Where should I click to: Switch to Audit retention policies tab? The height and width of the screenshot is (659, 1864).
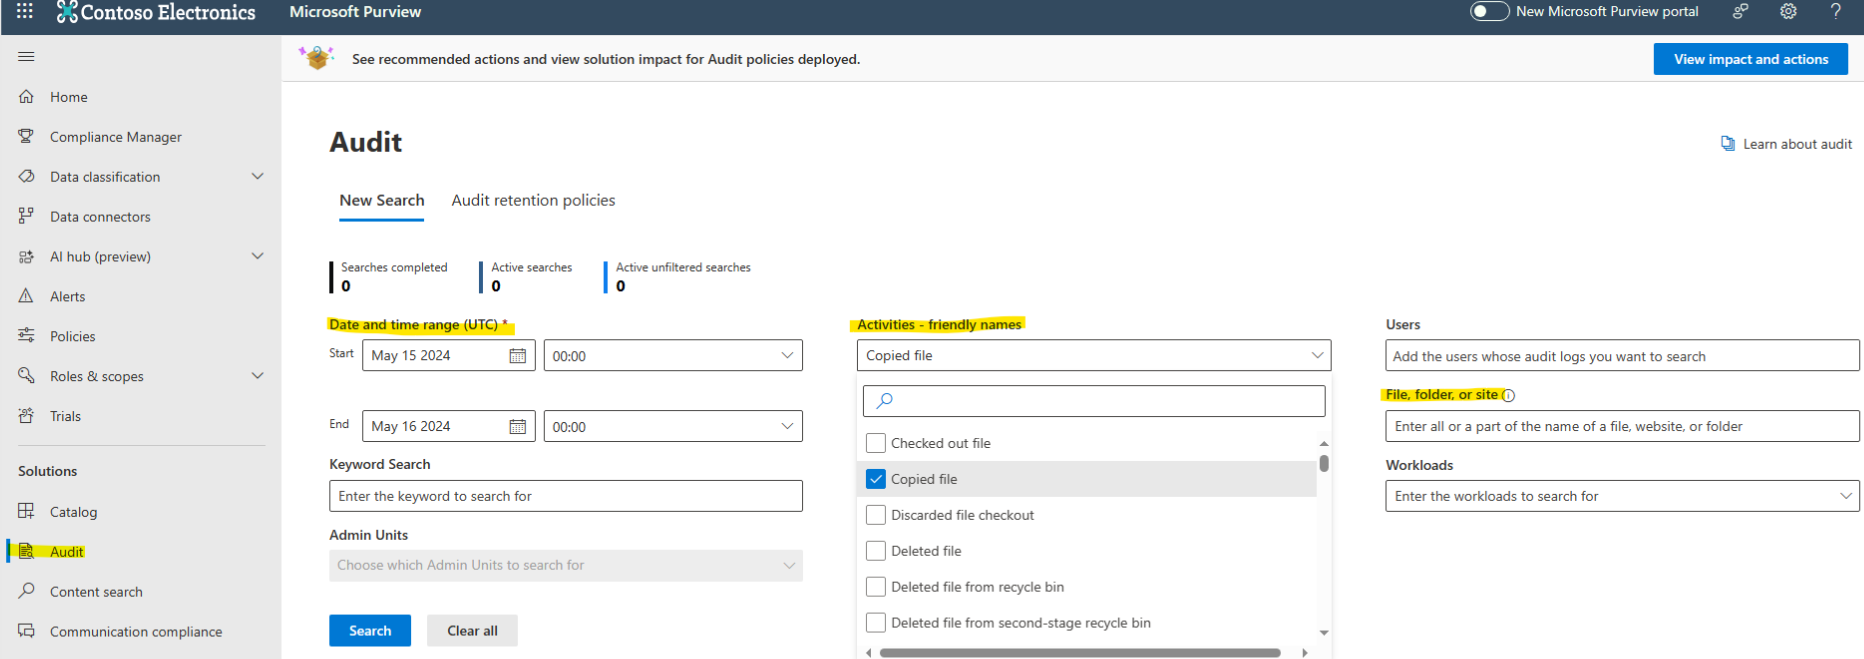[x=533, y=200]
